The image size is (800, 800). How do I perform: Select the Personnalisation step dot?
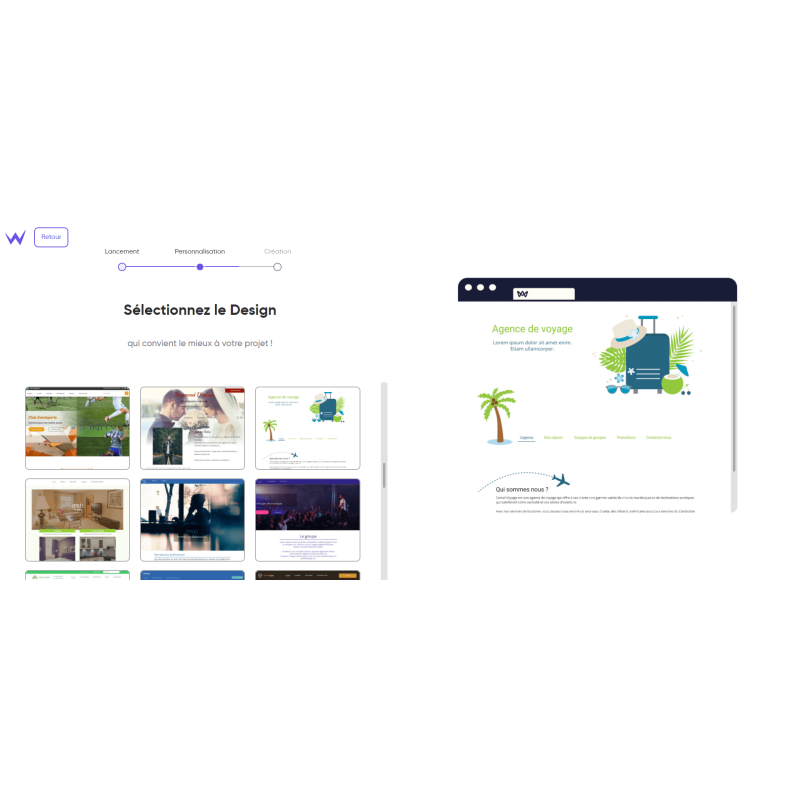click(x=200, y=267)
